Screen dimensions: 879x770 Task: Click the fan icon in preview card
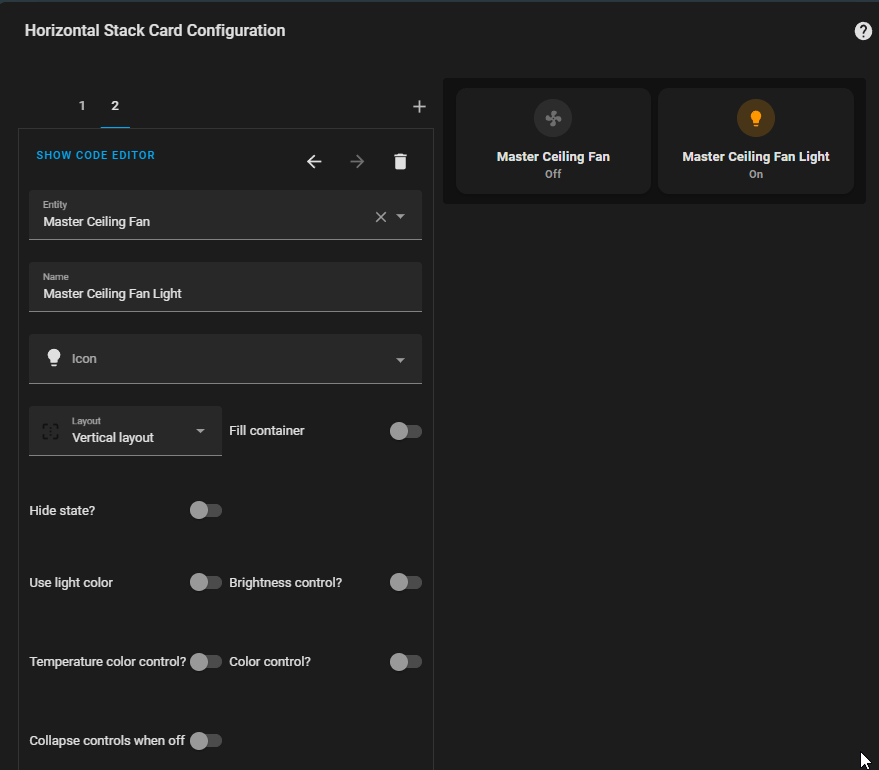(x=553, y=118)
